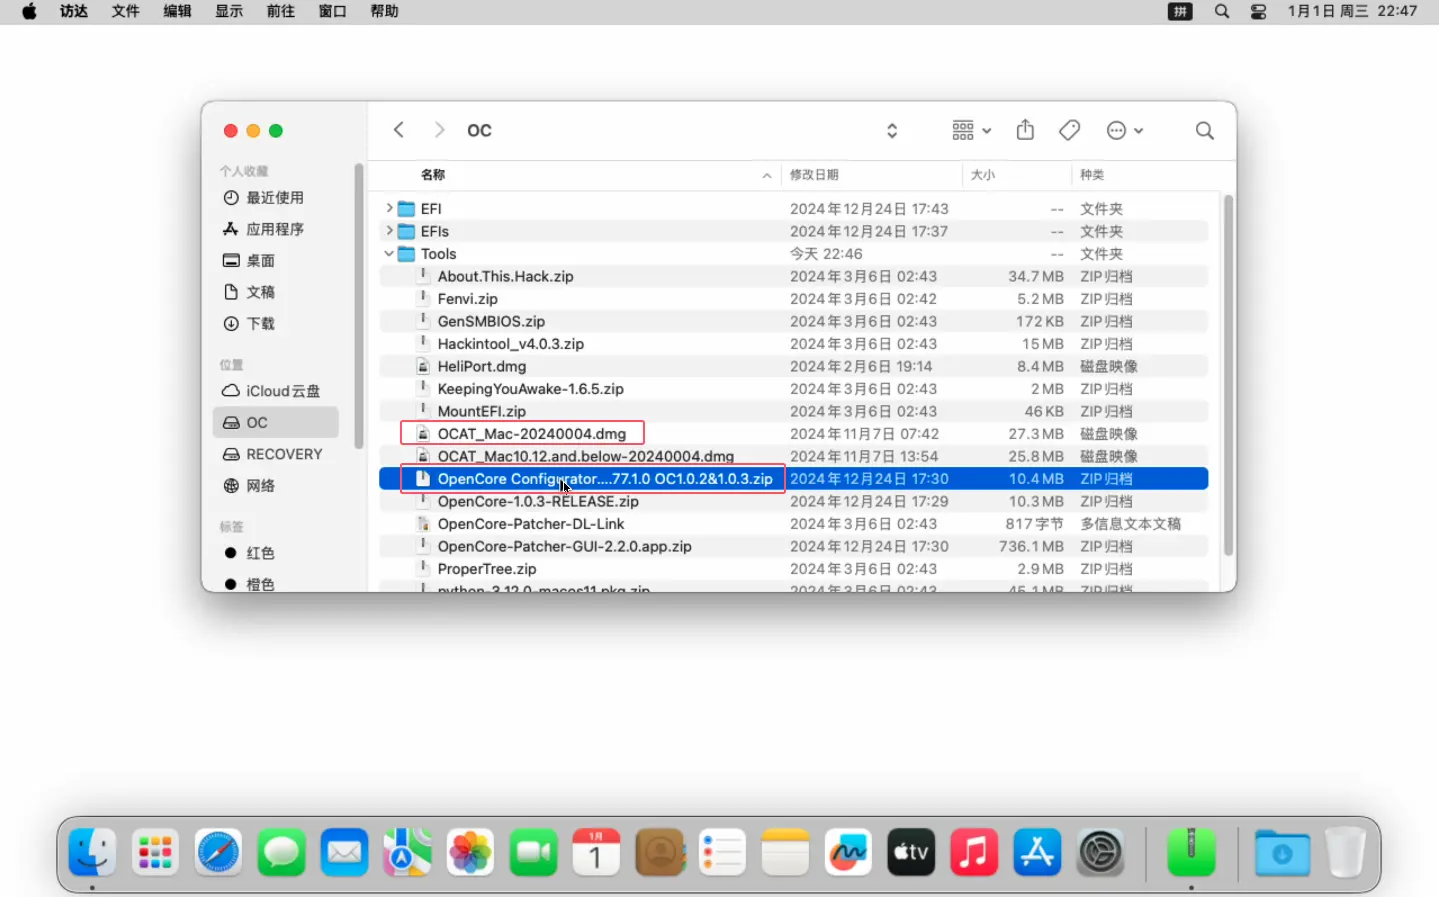Open 最近使用 in the sidebar
Screen dimensions: 1439x897
coord(275,198)
